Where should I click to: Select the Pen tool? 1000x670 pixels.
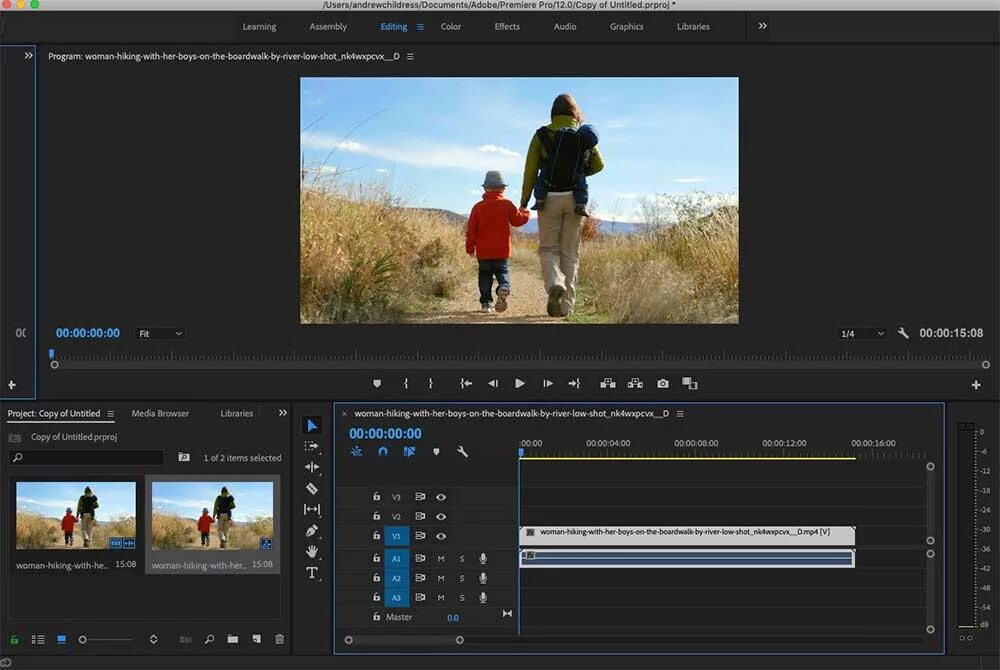pos(312,531)
